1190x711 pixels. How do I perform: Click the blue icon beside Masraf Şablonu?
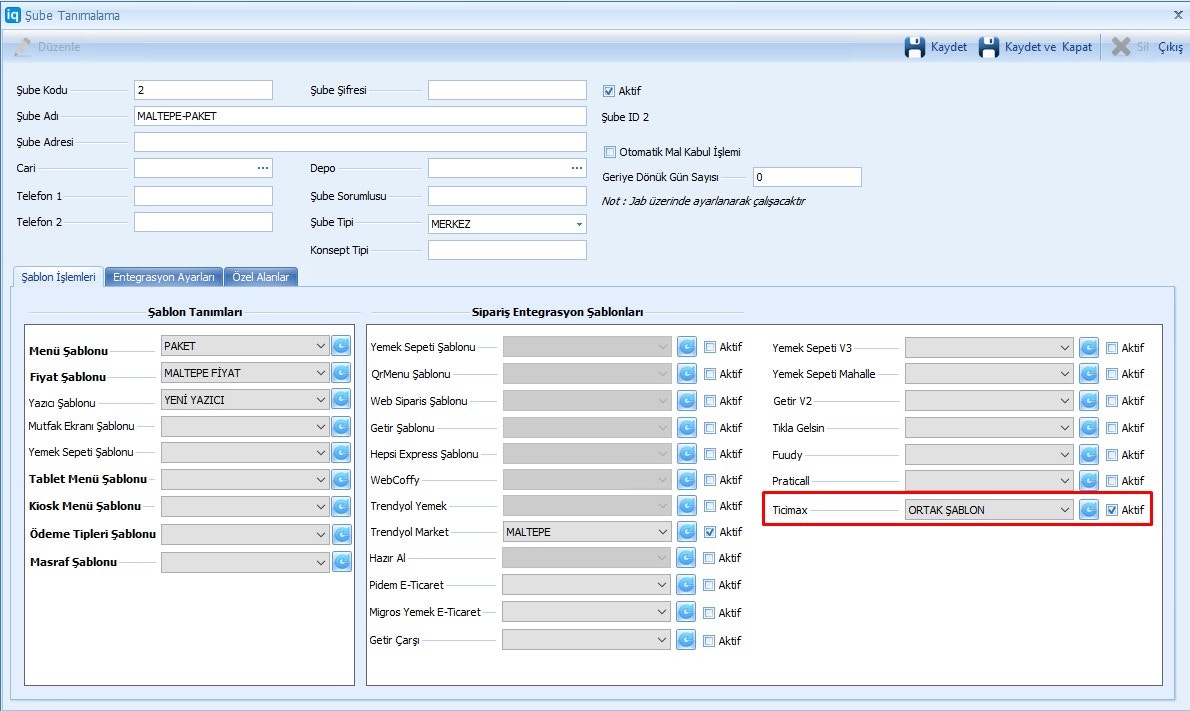click(342, 562)
